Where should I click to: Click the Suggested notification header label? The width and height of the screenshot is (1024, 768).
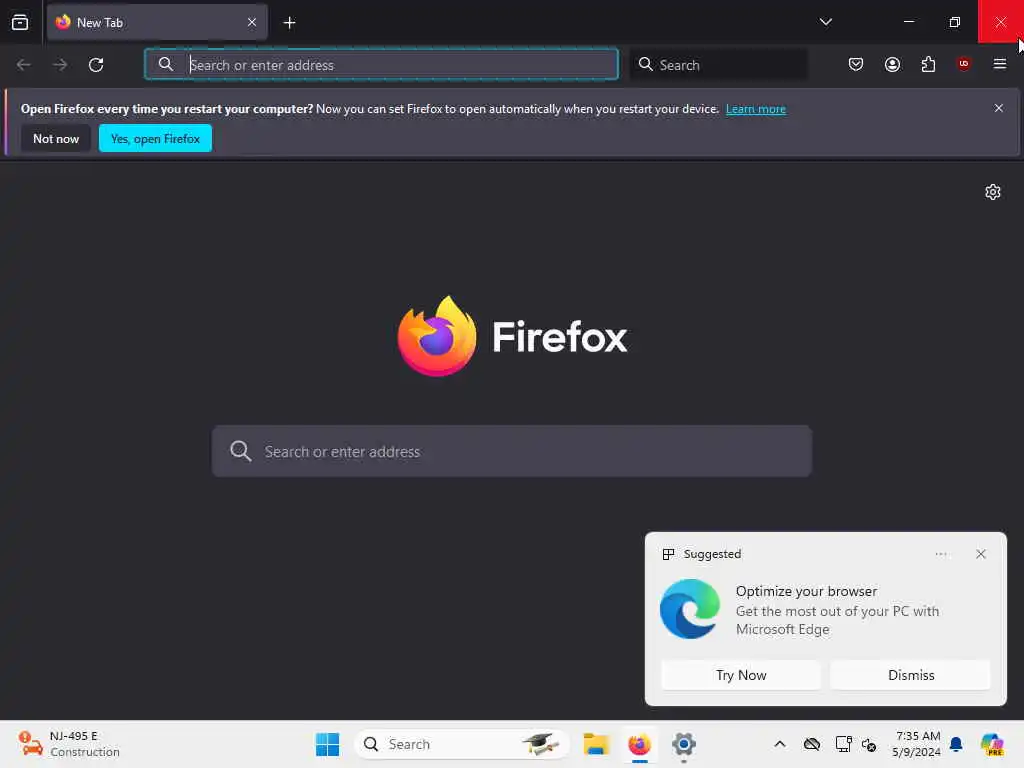tap(712, 554)
